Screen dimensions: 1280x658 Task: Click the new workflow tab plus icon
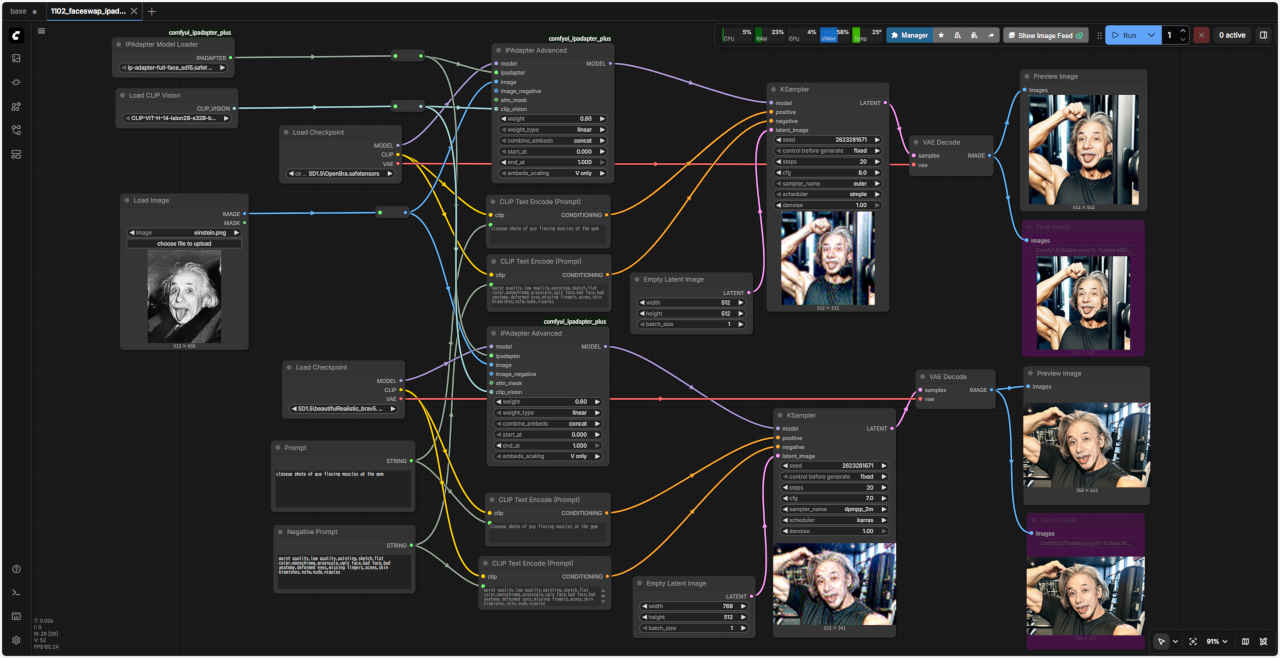click(152, 11)
